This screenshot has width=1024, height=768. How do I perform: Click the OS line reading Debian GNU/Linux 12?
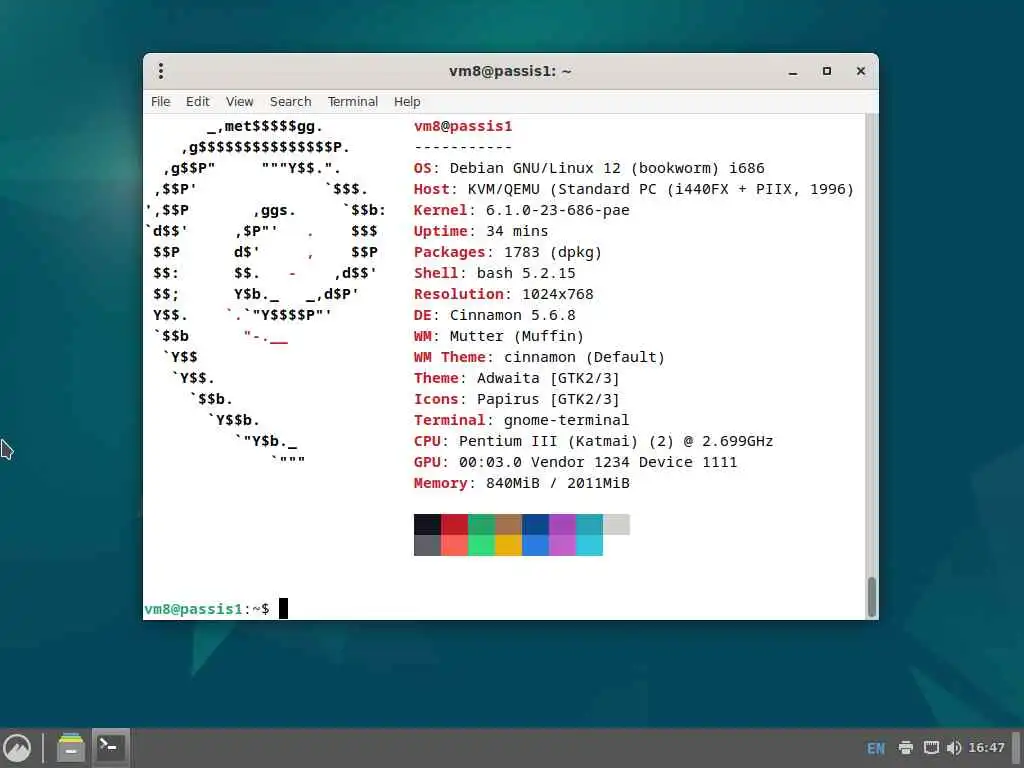[589, 168]
